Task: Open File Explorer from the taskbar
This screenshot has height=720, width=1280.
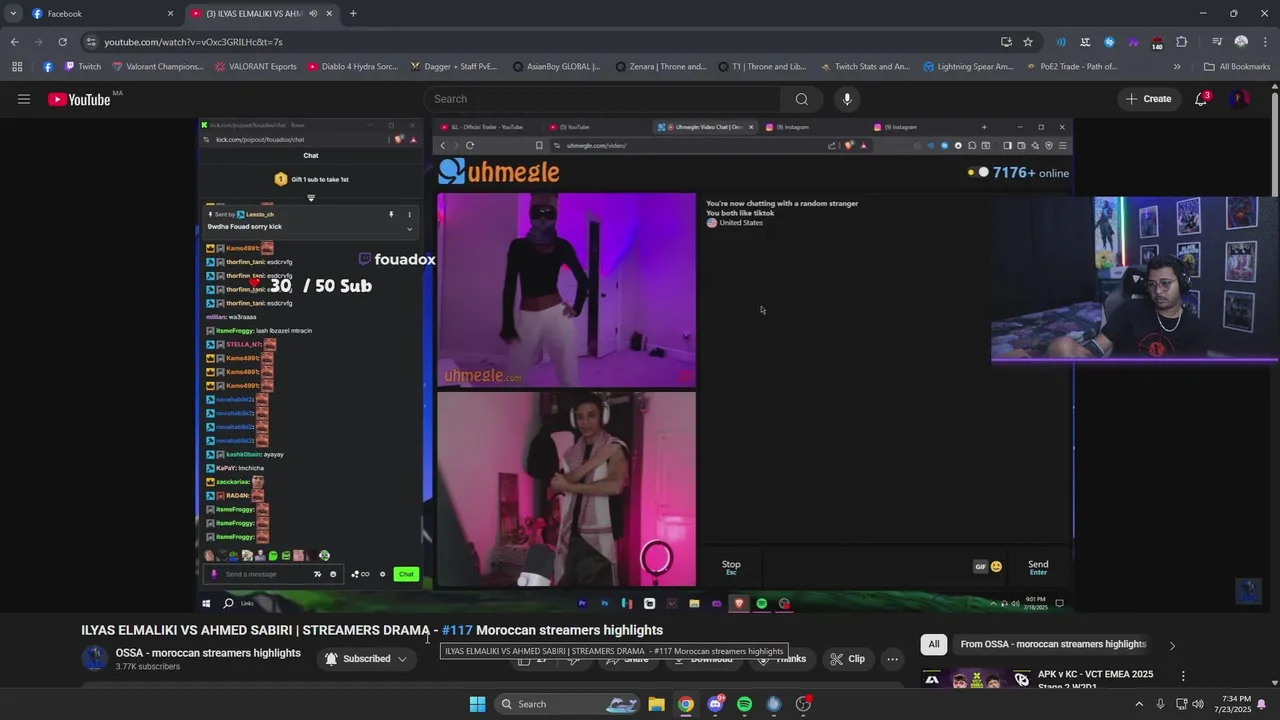Action: (656, 704)
